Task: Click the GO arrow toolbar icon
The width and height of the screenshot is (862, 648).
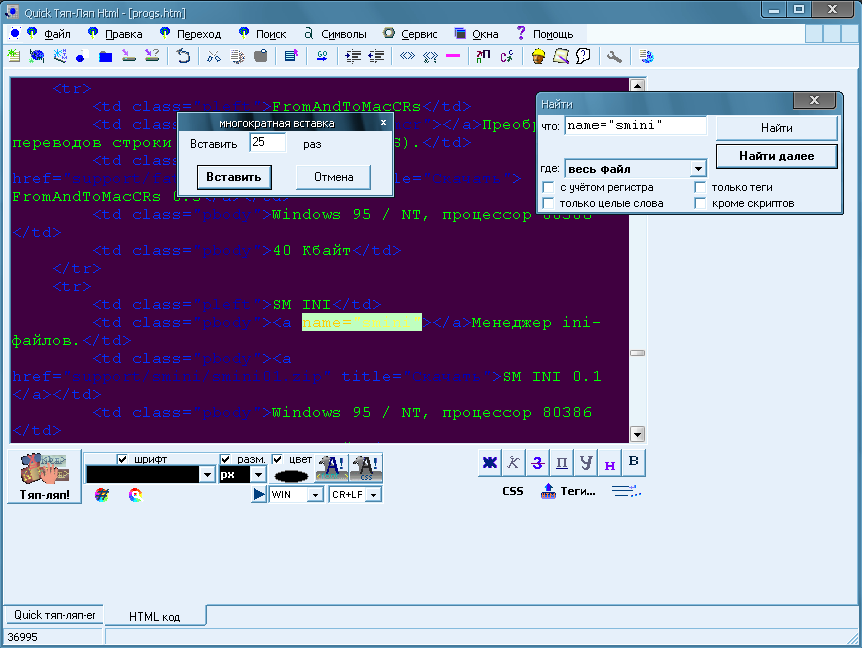Action: pyautogui.click(x=322, y=56)
